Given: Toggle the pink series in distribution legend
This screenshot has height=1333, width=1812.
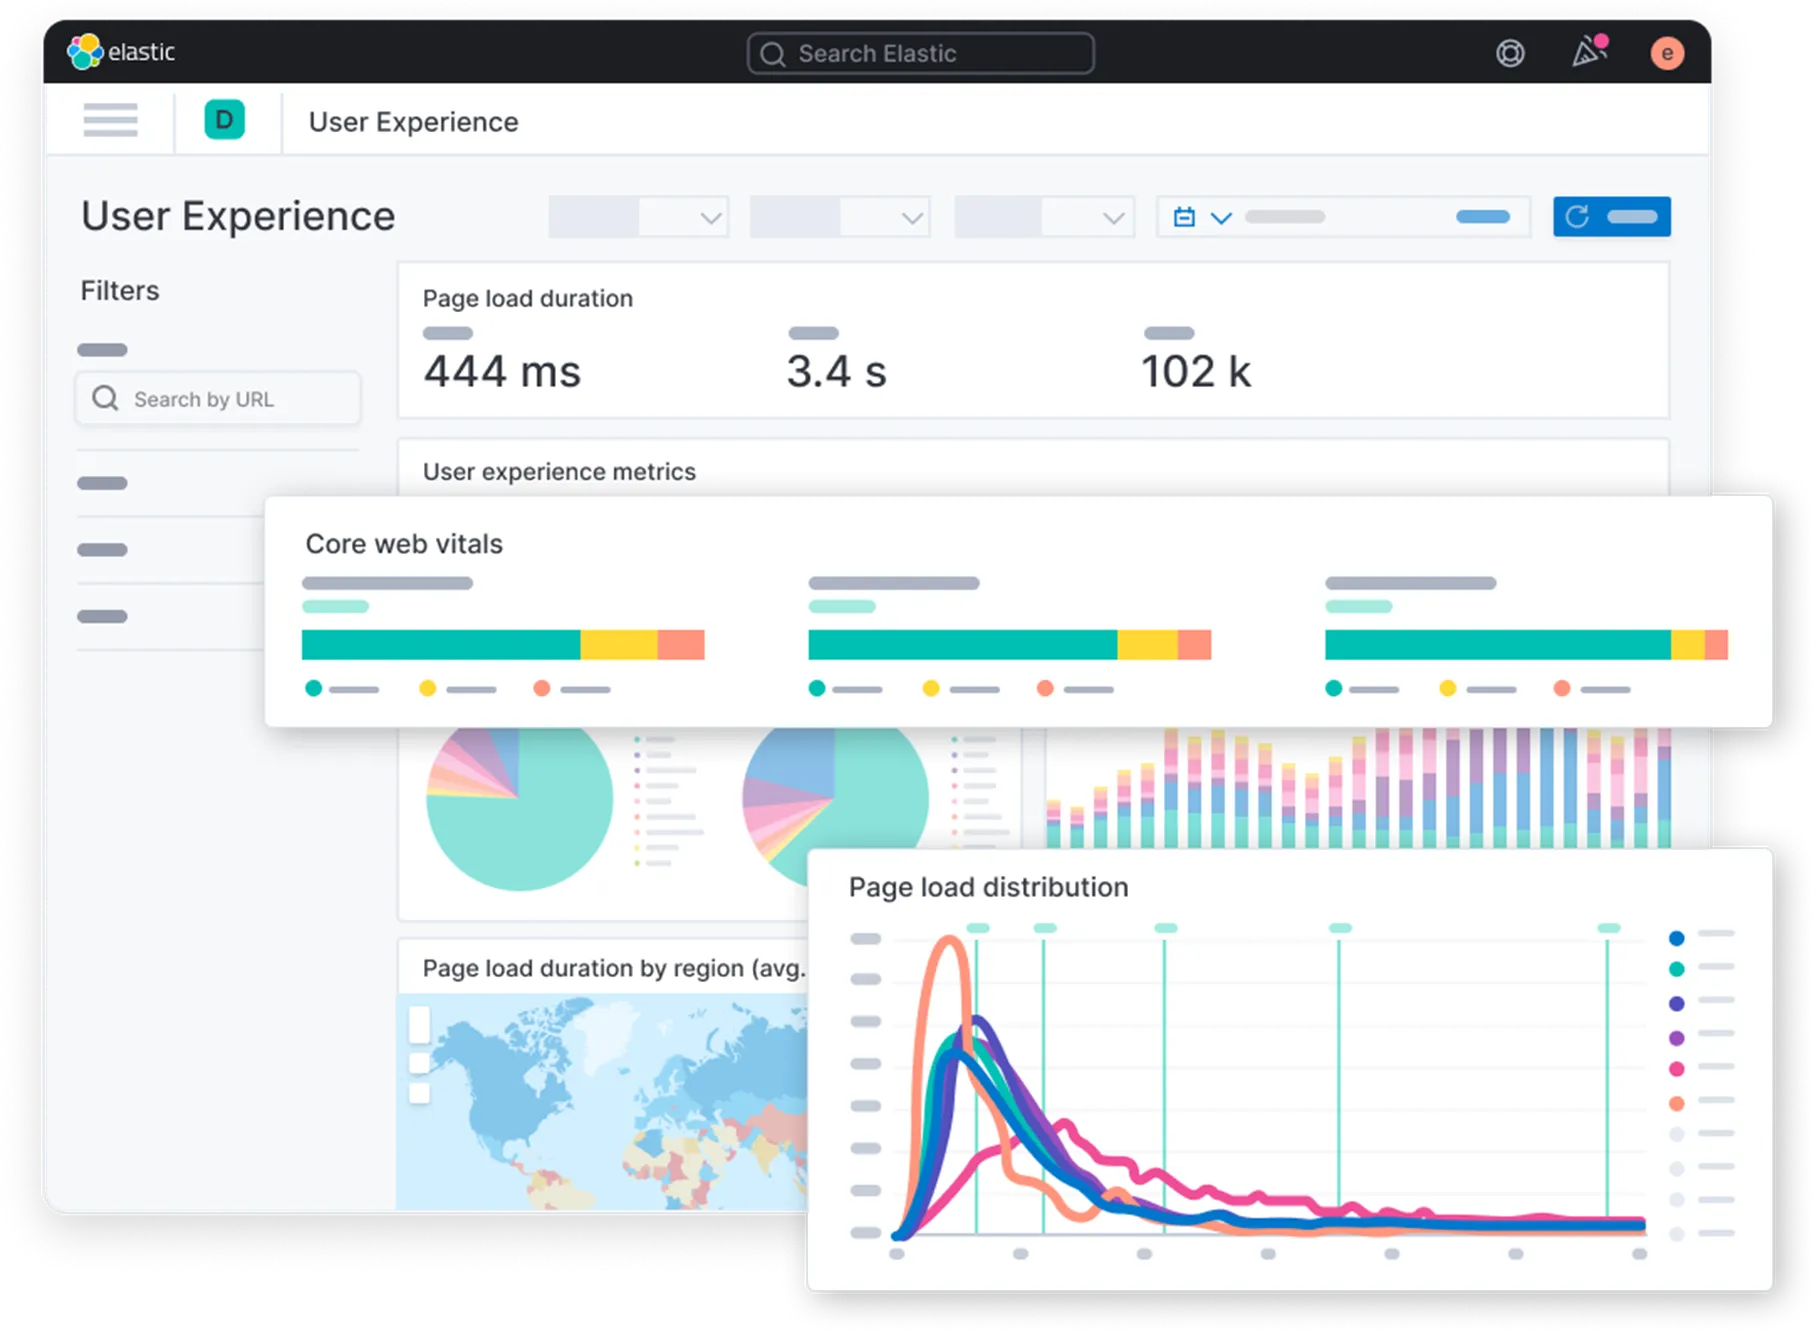Looking at the screenshot, I should tap(1677, 1069).
